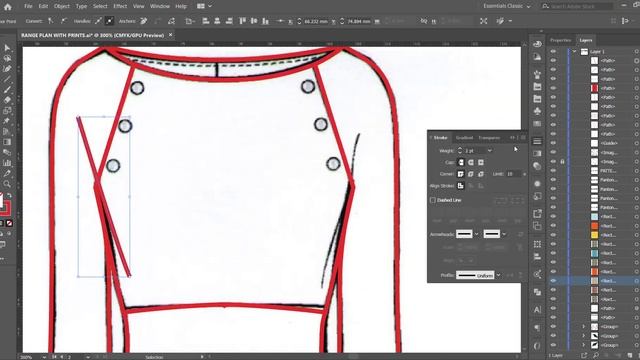The height and width of the screenshot is (360, 640).
Task: Open the Export for Screens icon in dock
Action: [x=537, y=213]
